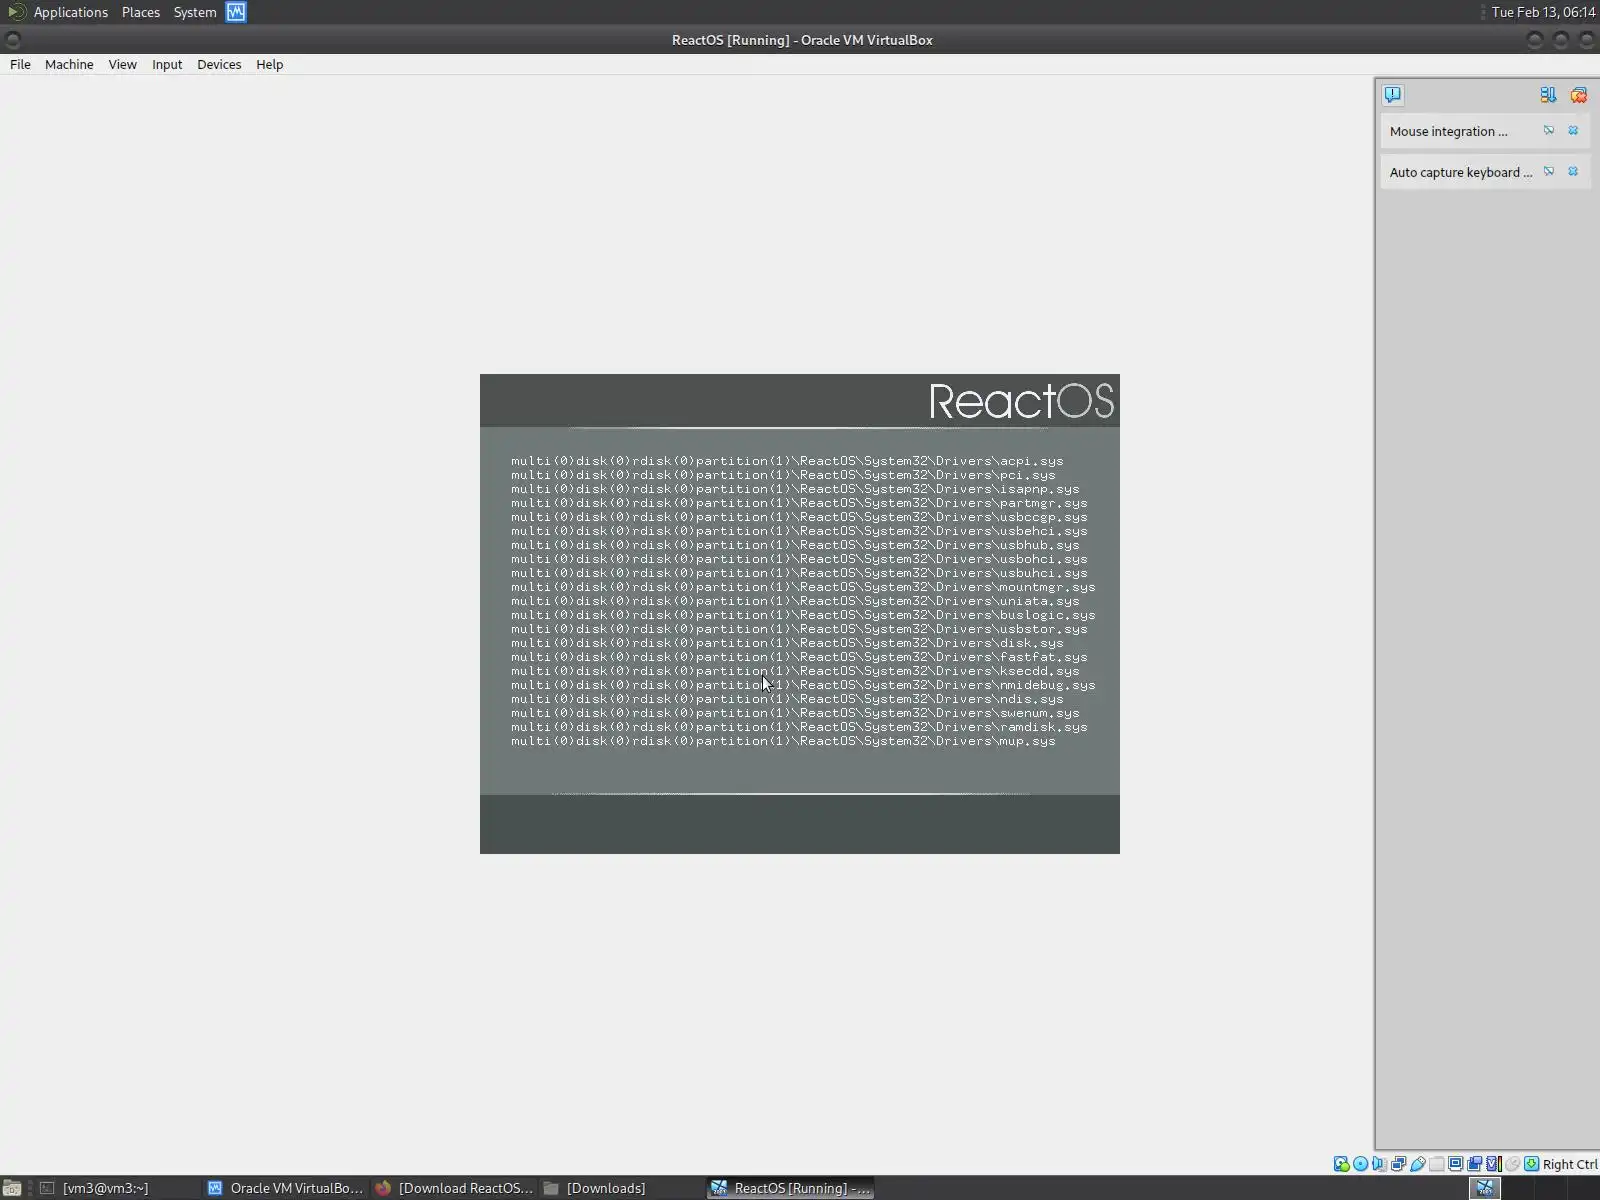Click the audio status icon
Viewport: 1600px width, 1200px height.
pyautogui.click(x=1380, y=1164)
